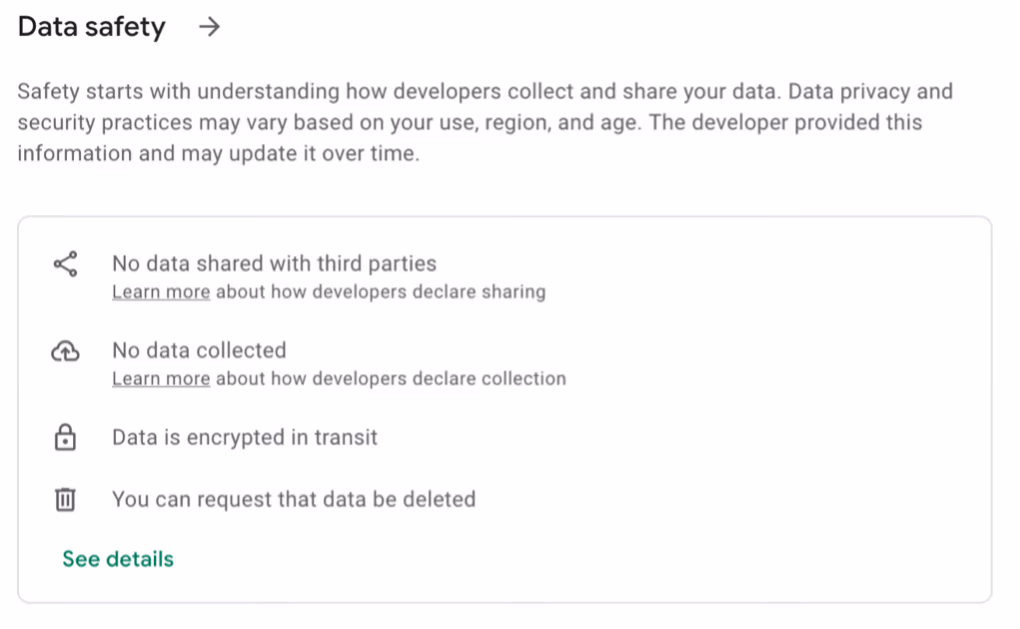Select the 'No data shared with third parties' row
Screen dimensions: 1020x629
(x=274, y=263)
